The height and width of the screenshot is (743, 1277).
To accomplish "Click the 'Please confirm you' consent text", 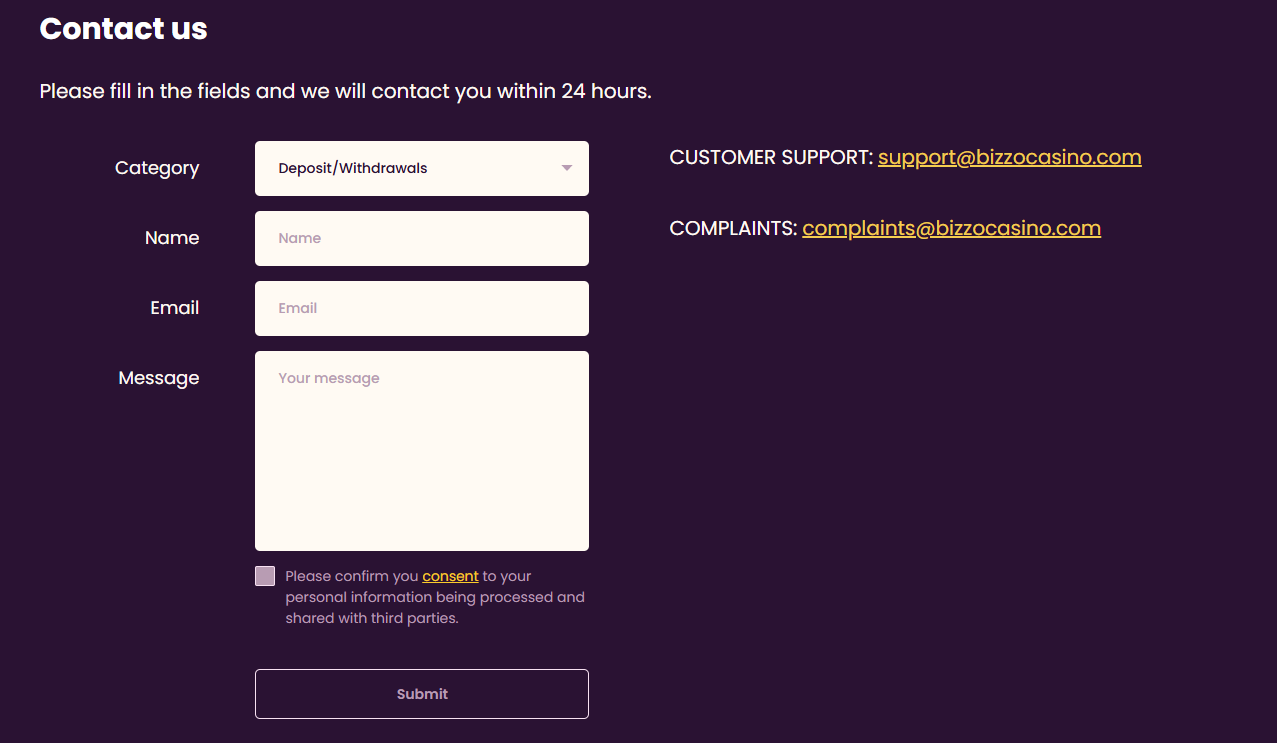I will [351, 576].
